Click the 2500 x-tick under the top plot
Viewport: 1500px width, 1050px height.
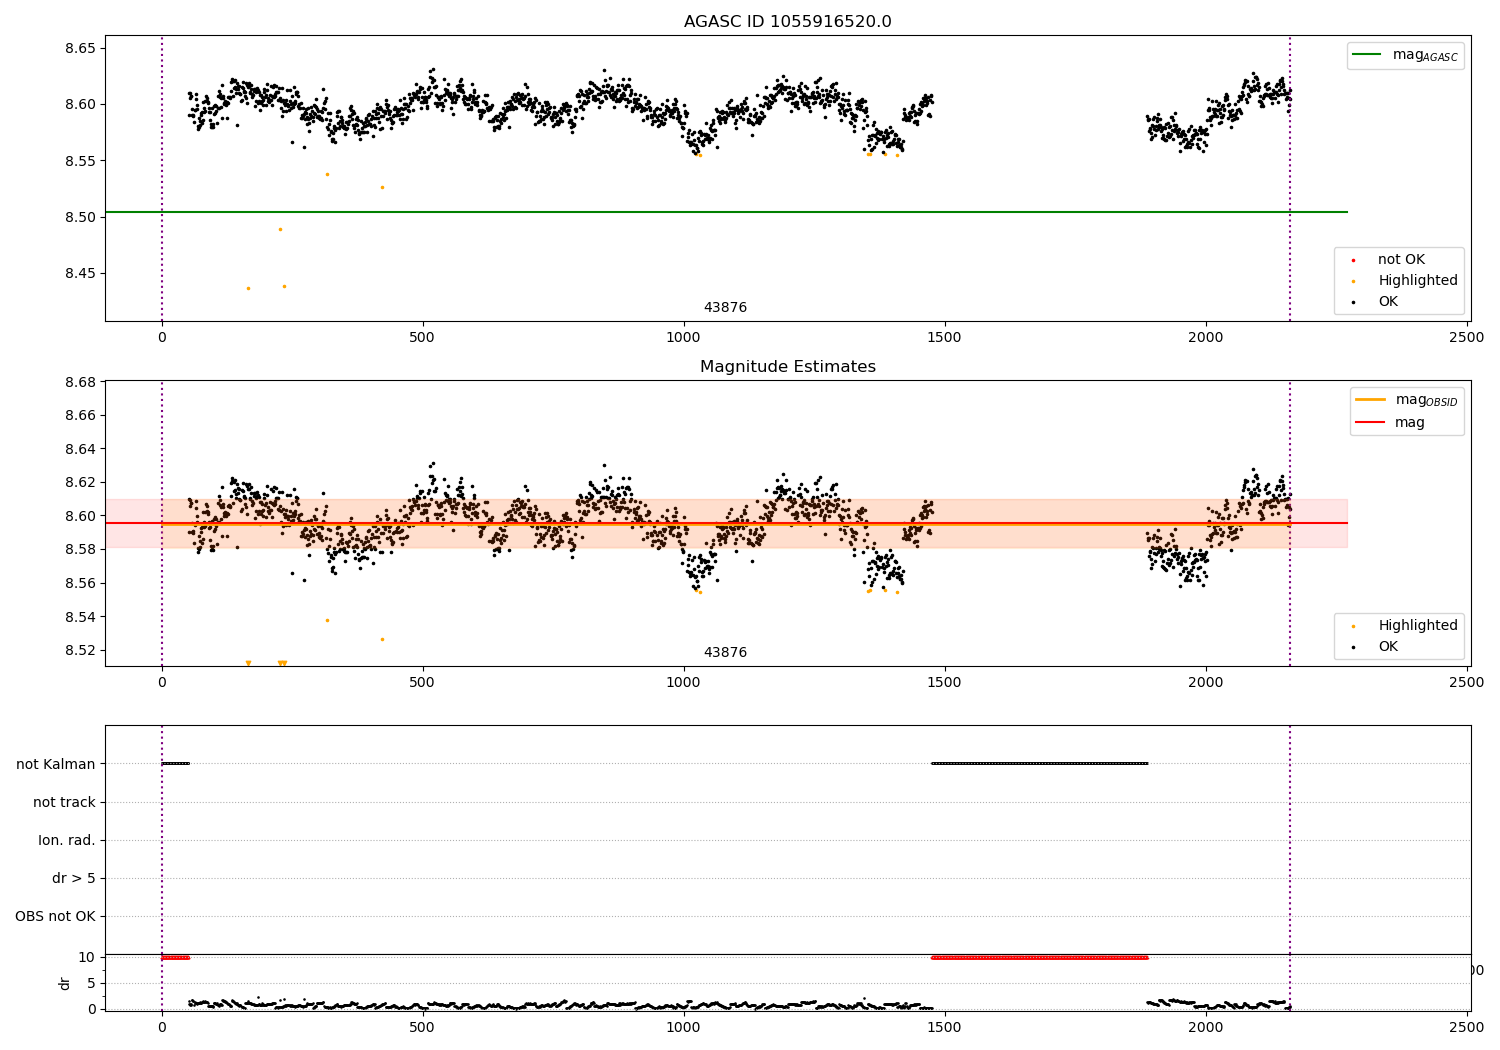tap(1467, 337)
